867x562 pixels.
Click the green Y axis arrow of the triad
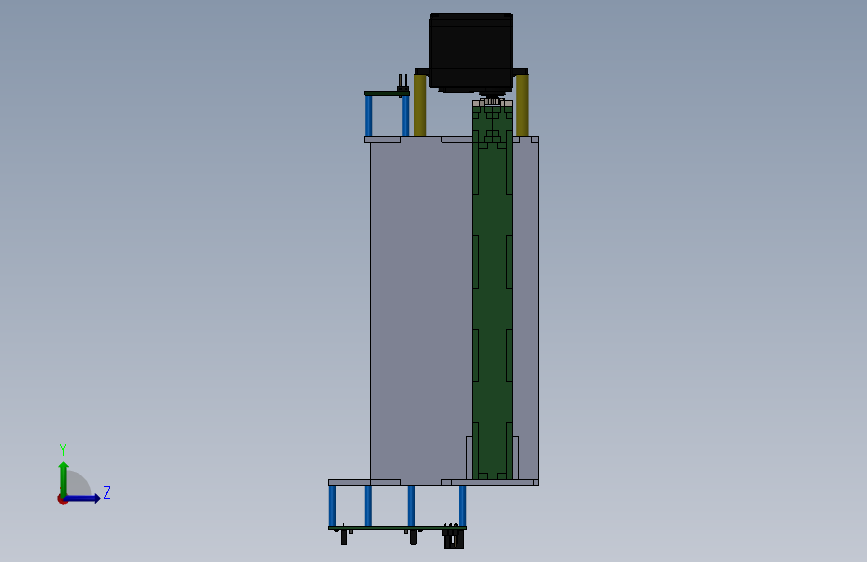64,478
